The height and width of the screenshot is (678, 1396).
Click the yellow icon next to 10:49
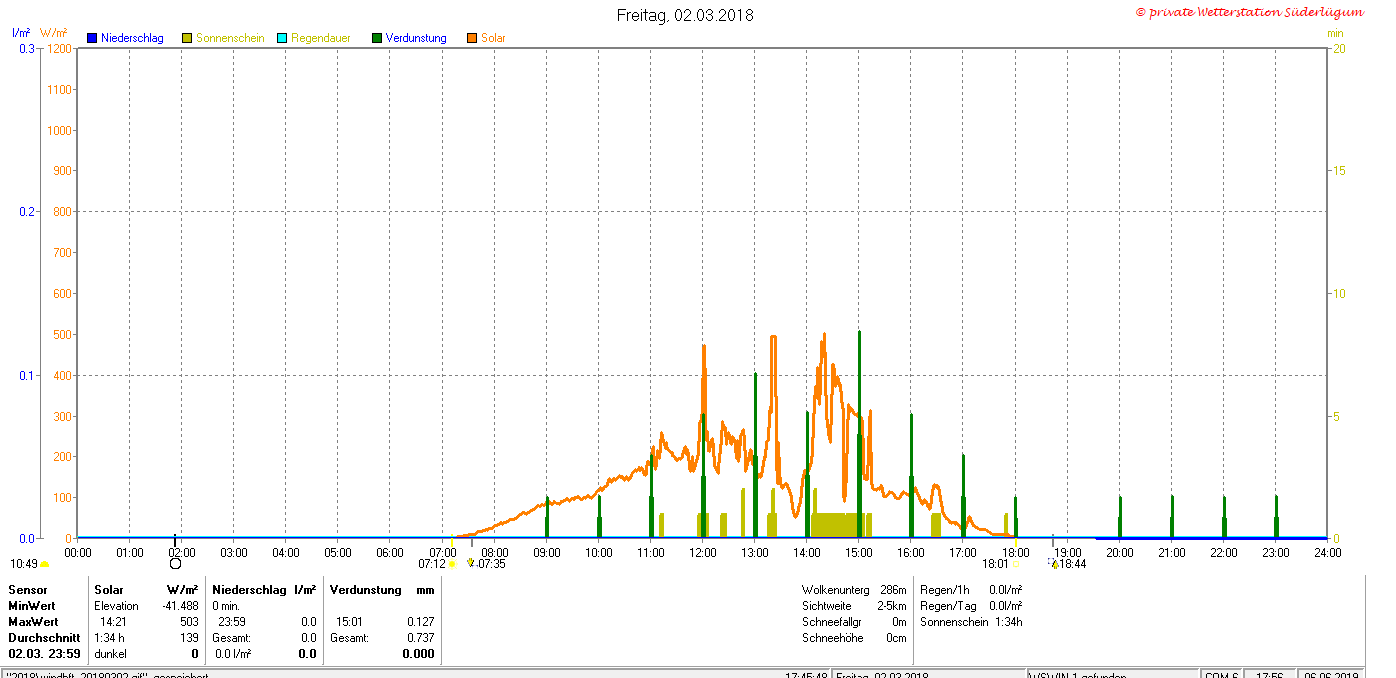(x=44, y=564)
